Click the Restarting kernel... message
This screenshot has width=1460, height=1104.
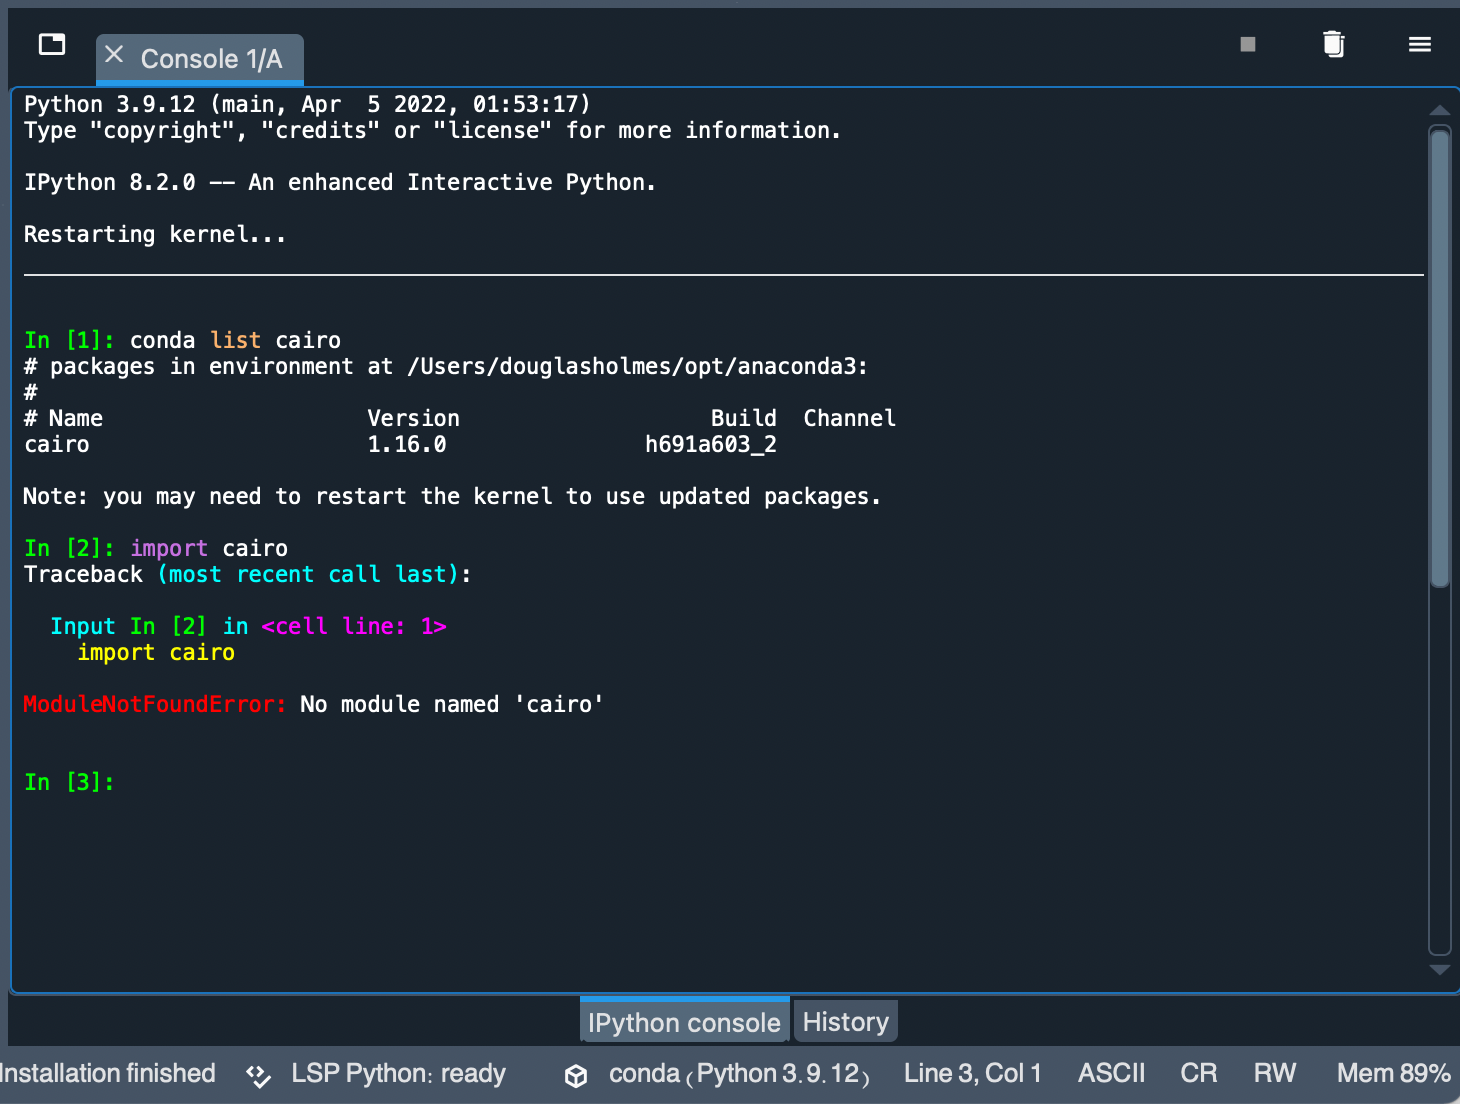tap(155, 234)
